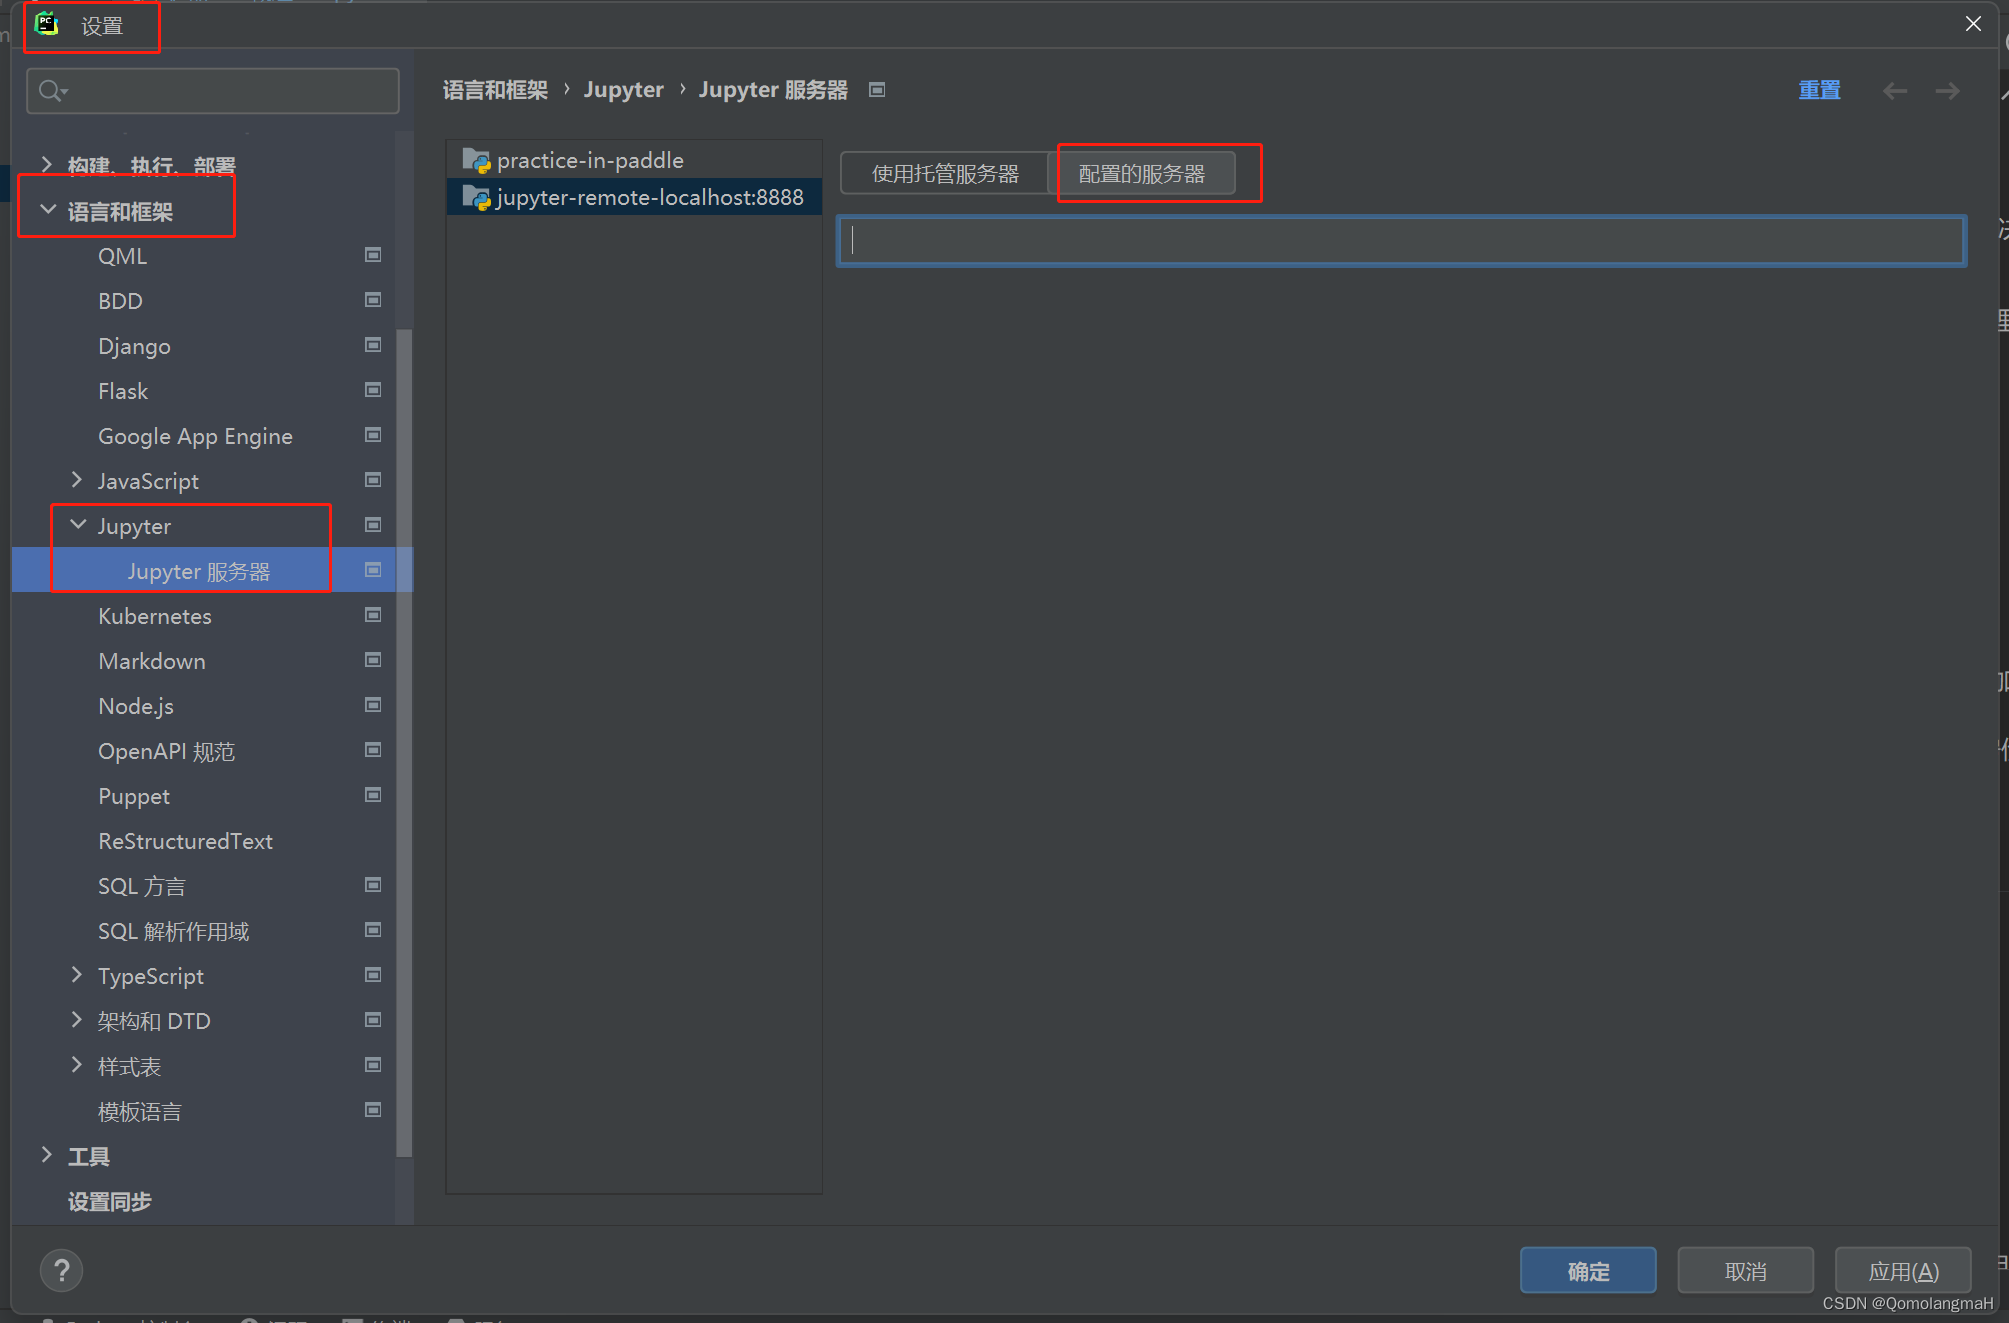Expand the JavaScript tree node
Image resolution: width=2009 pixels, height=1323 pixels.
click(x=77, y=480)
